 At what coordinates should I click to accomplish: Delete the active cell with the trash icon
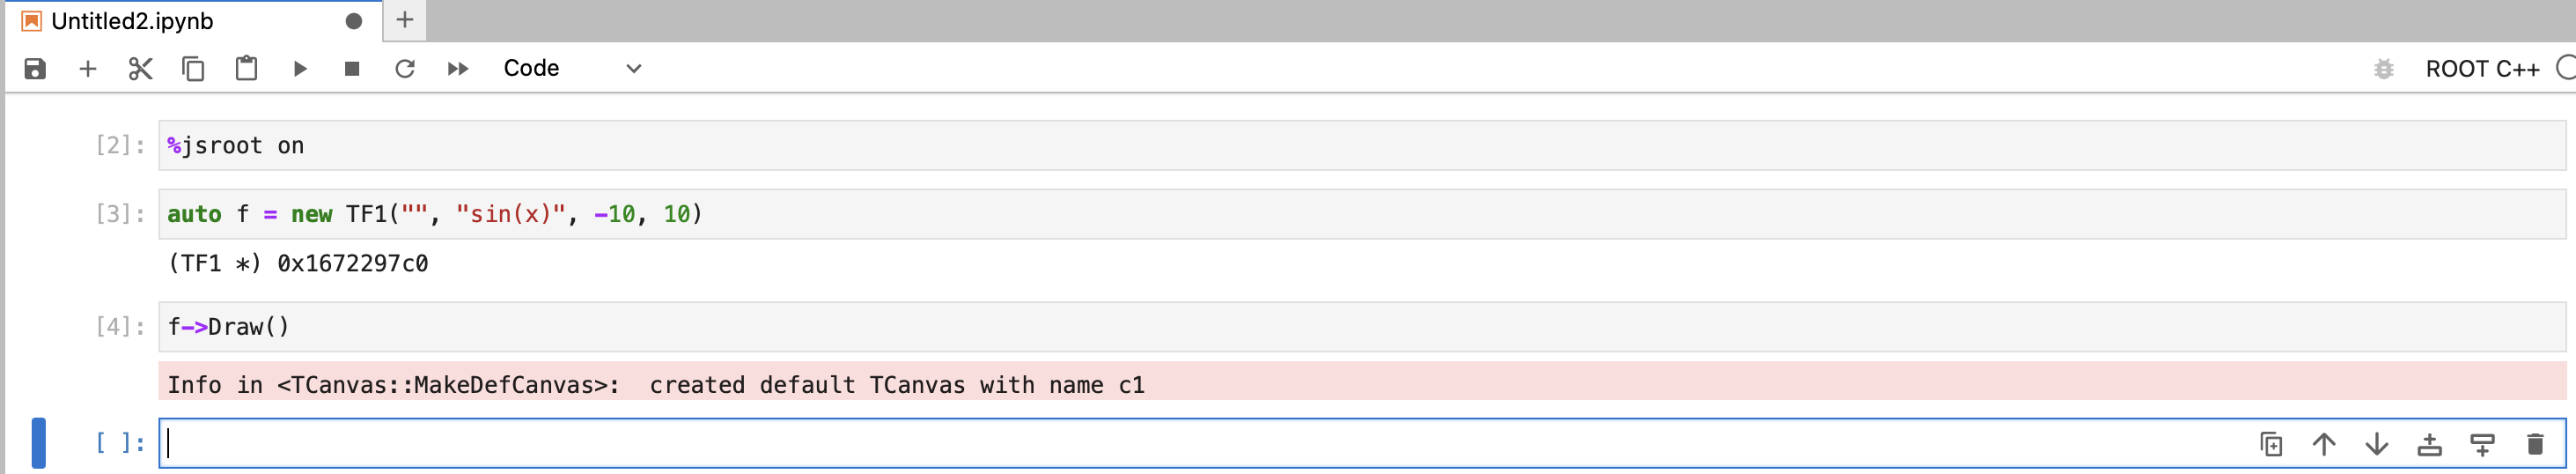2535,444
